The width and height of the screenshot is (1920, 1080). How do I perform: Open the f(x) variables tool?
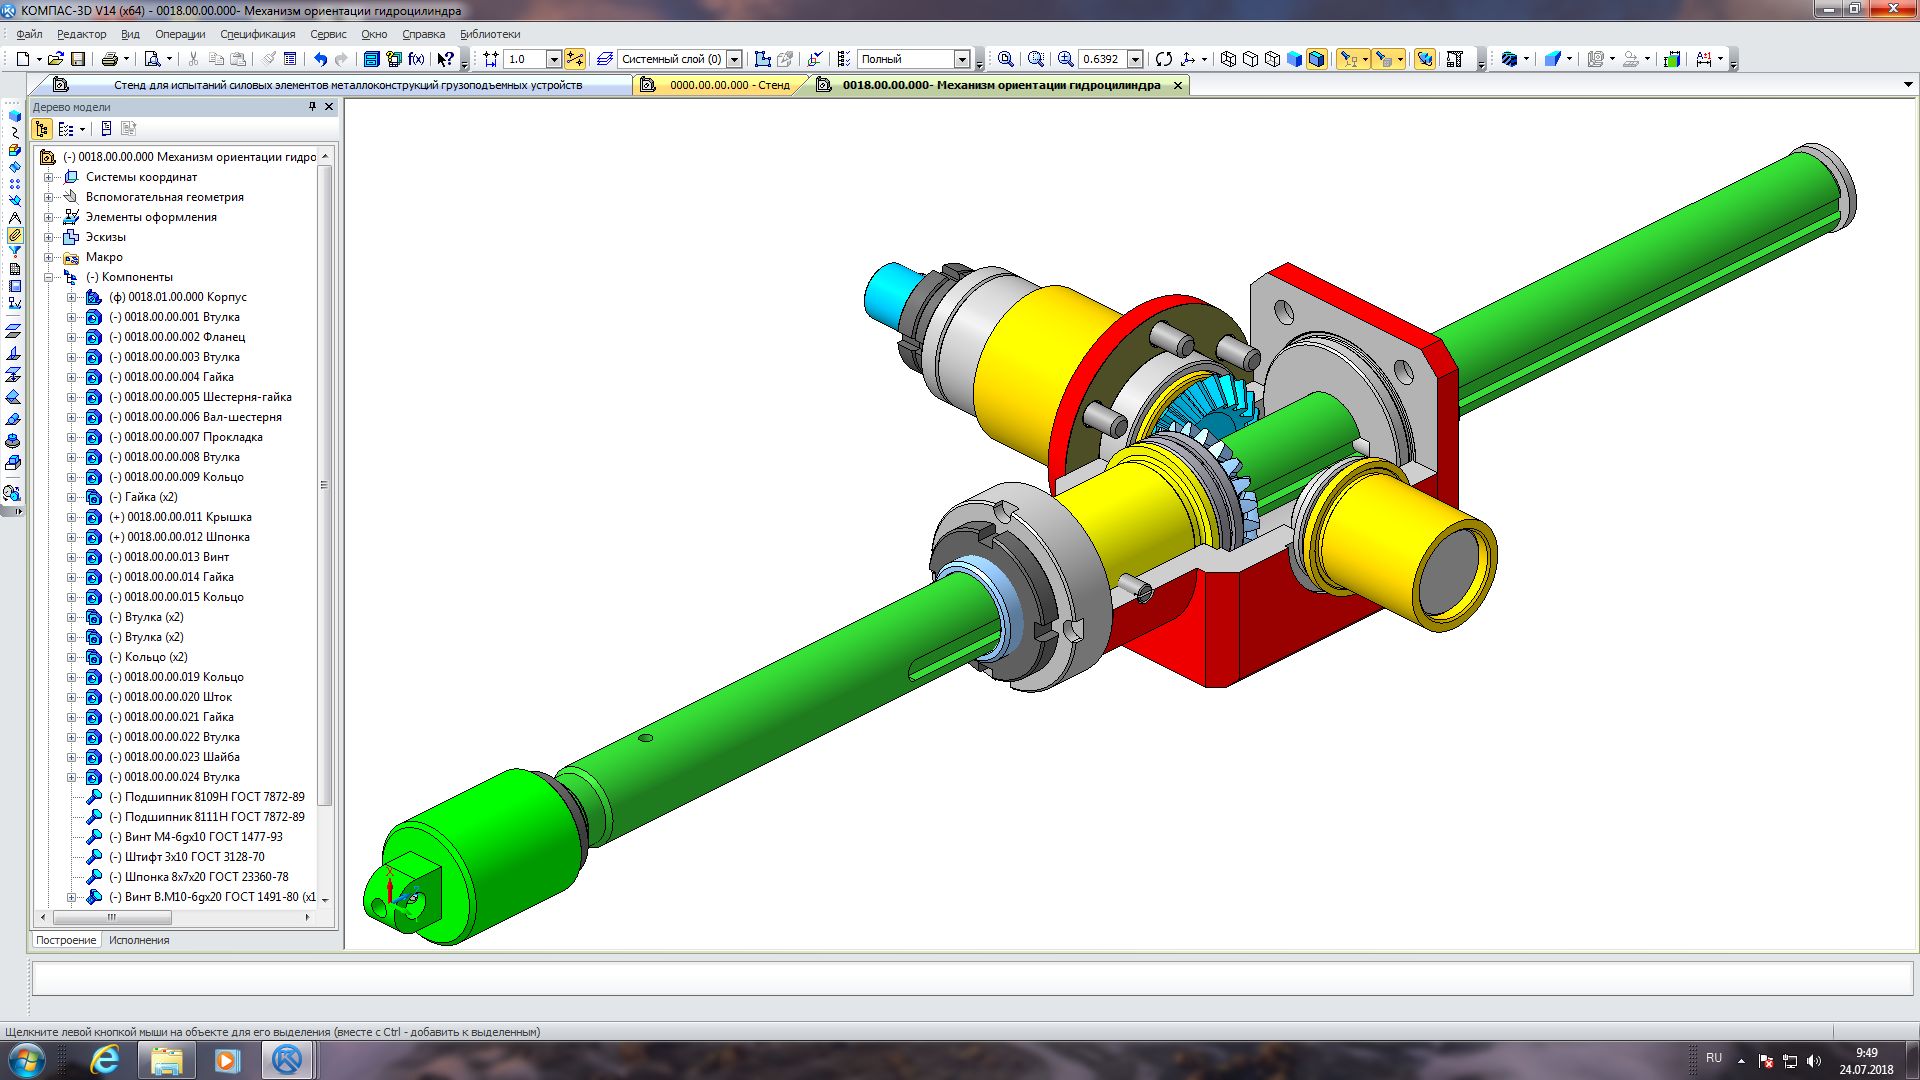tap(416, 59)
